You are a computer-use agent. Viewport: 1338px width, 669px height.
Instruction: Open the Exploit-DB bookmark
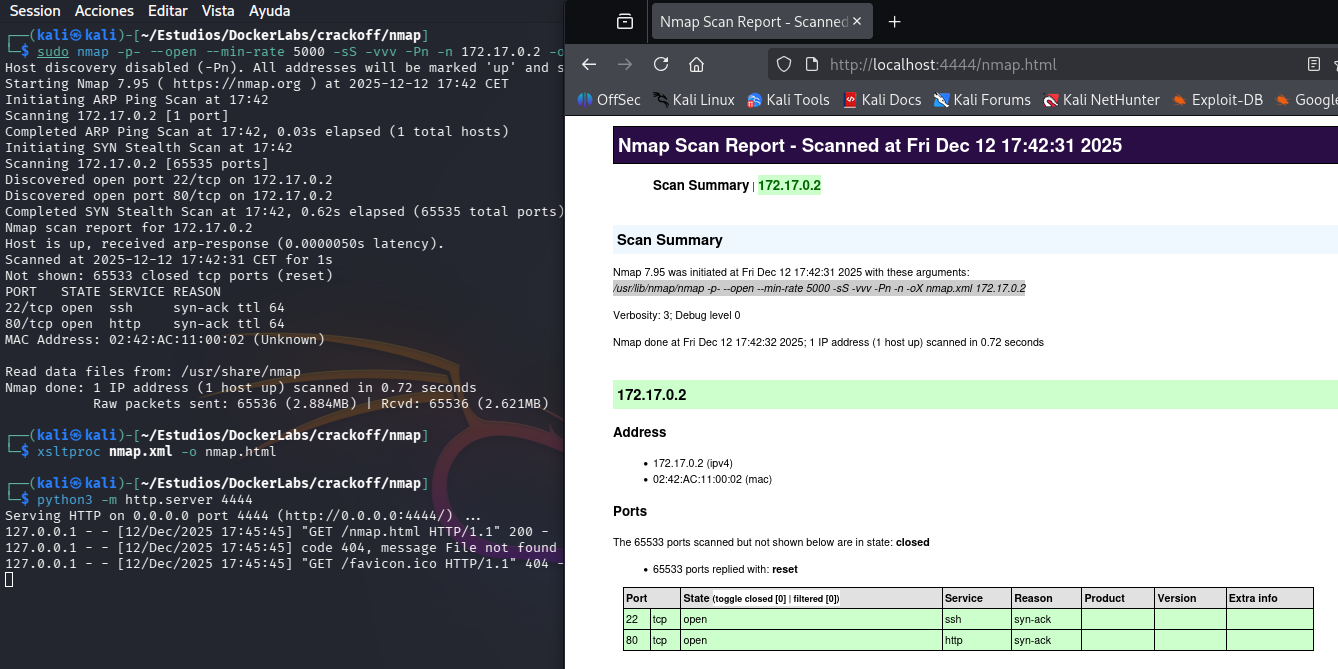pos(1217,100)
